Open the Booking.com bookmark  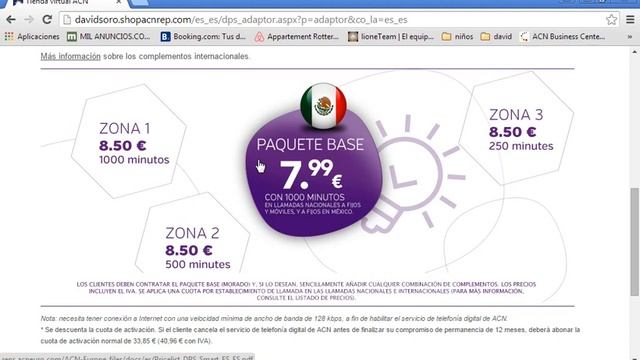coord(203,37)
